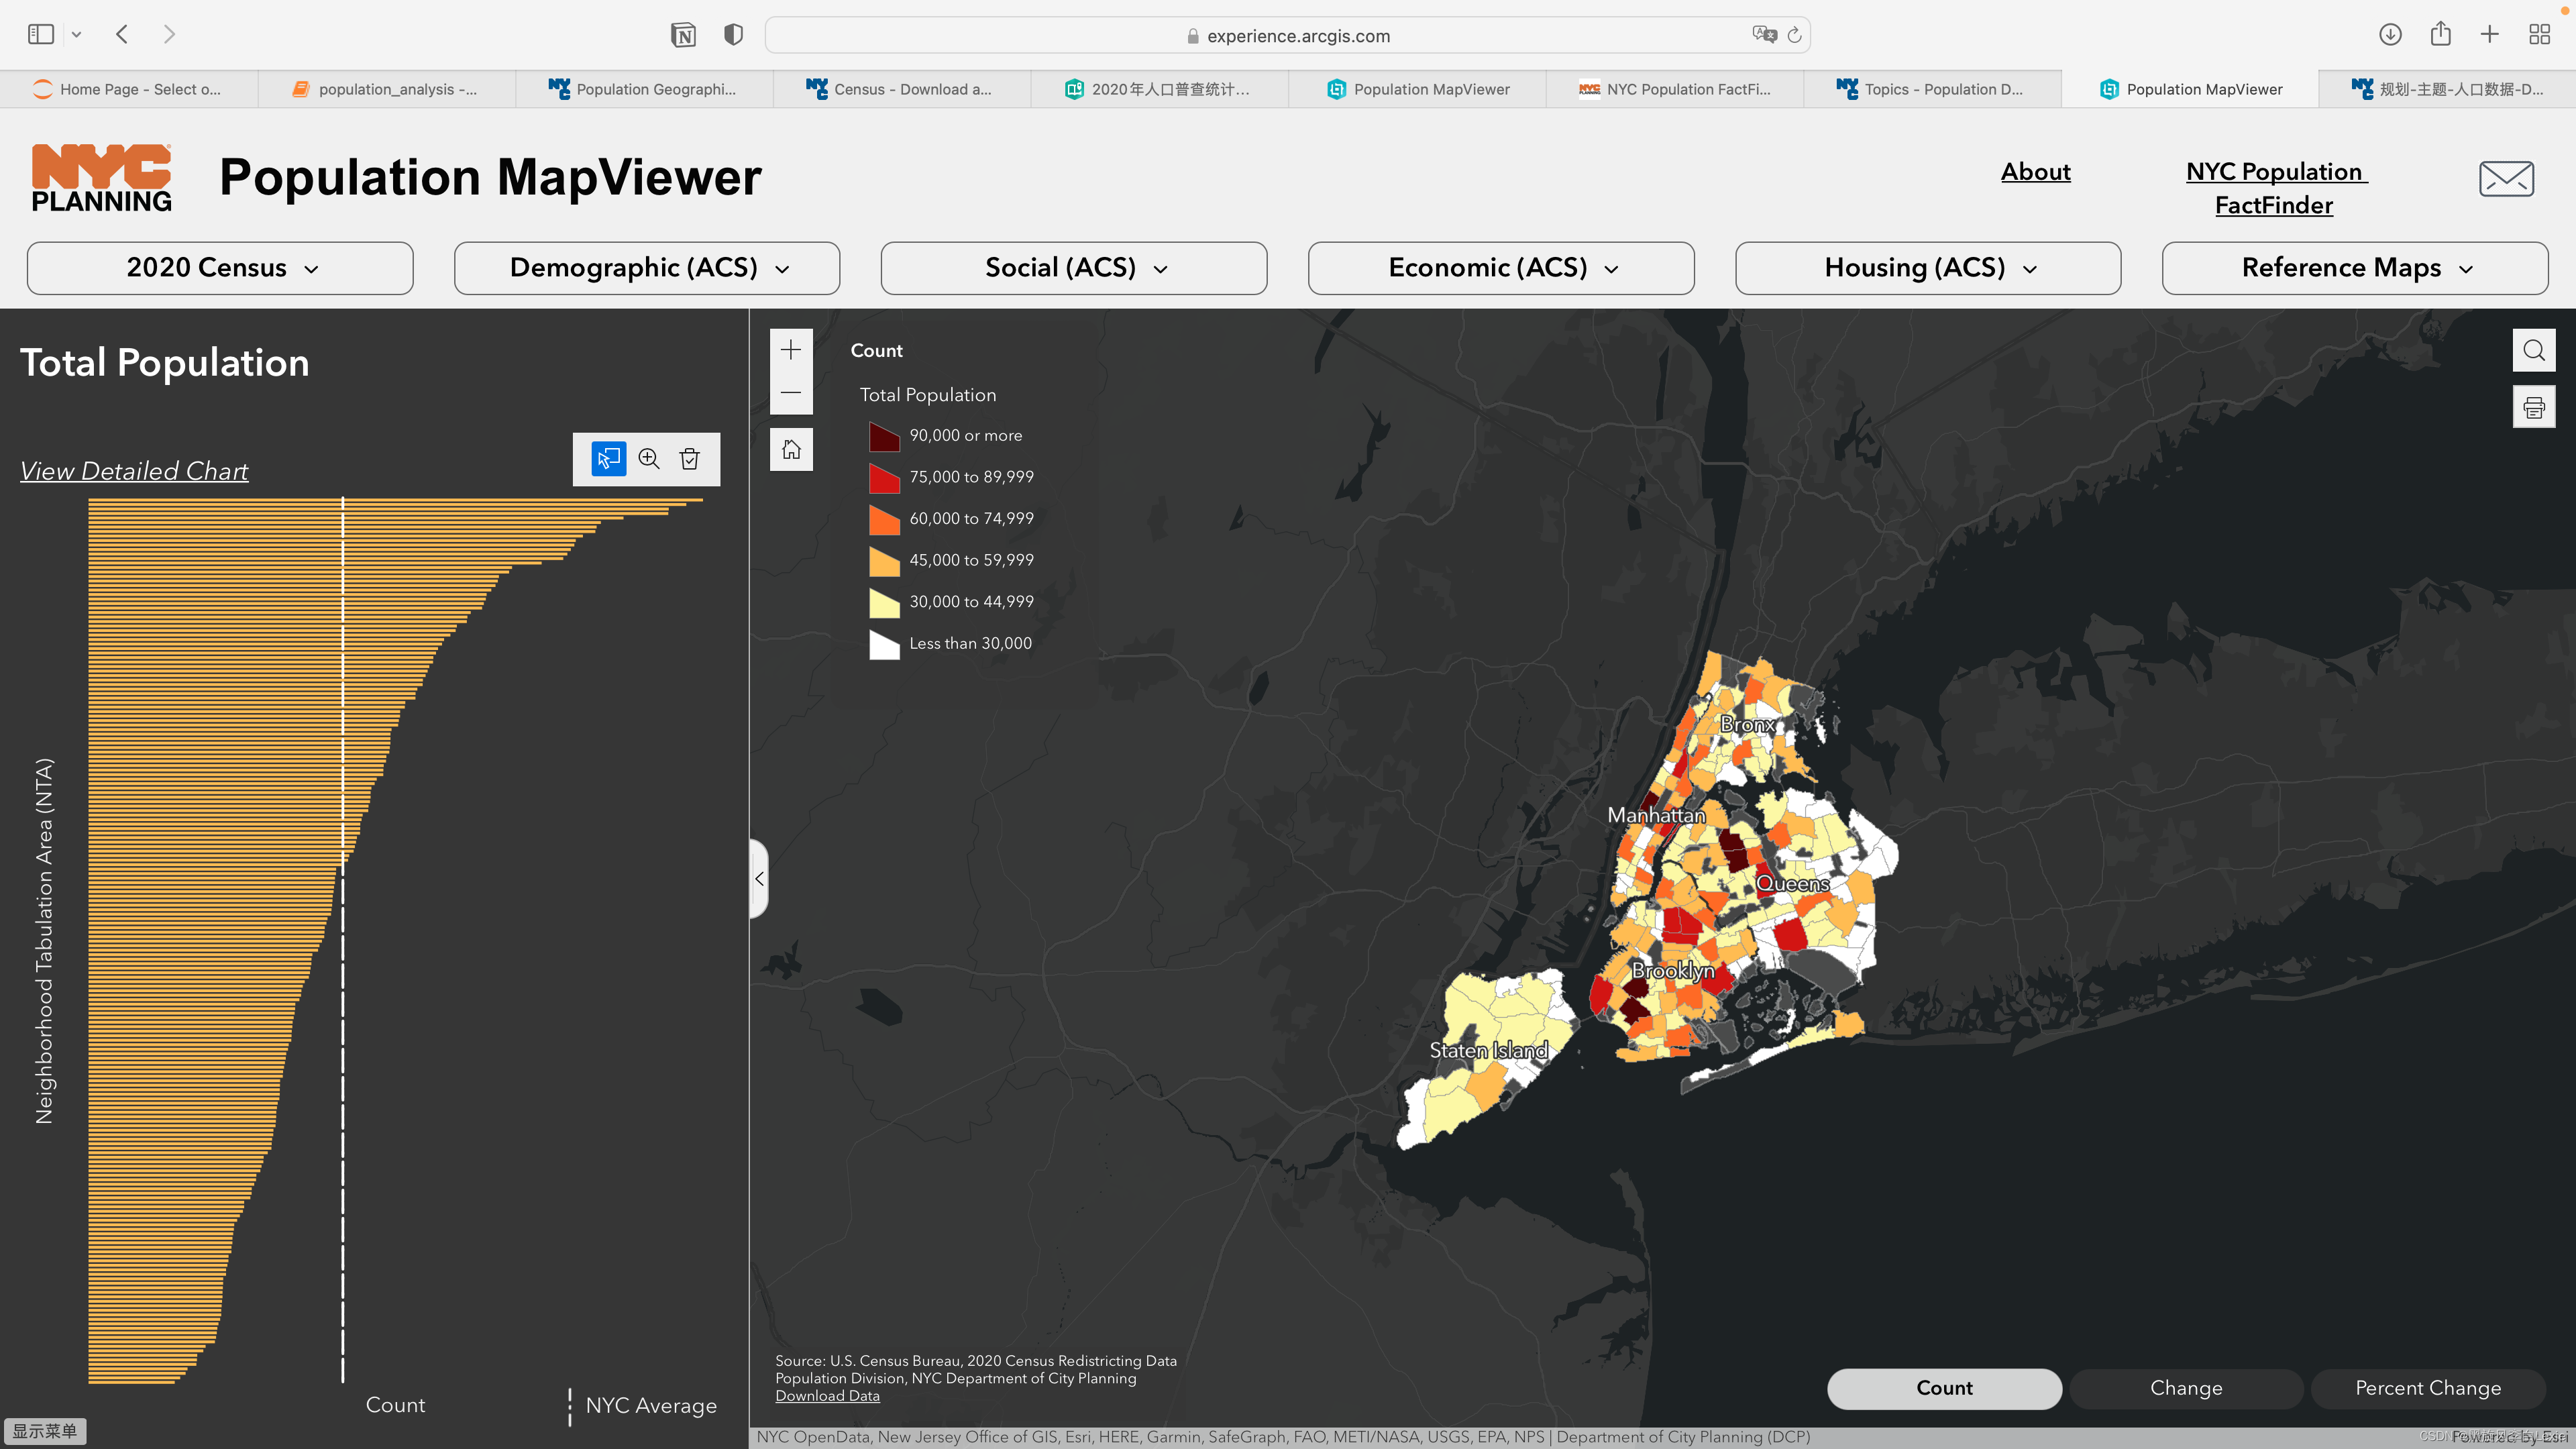Enable chart zoom magnifier tool
The width and height of the screenshot is (2576, 1449).
click(649, 459)
